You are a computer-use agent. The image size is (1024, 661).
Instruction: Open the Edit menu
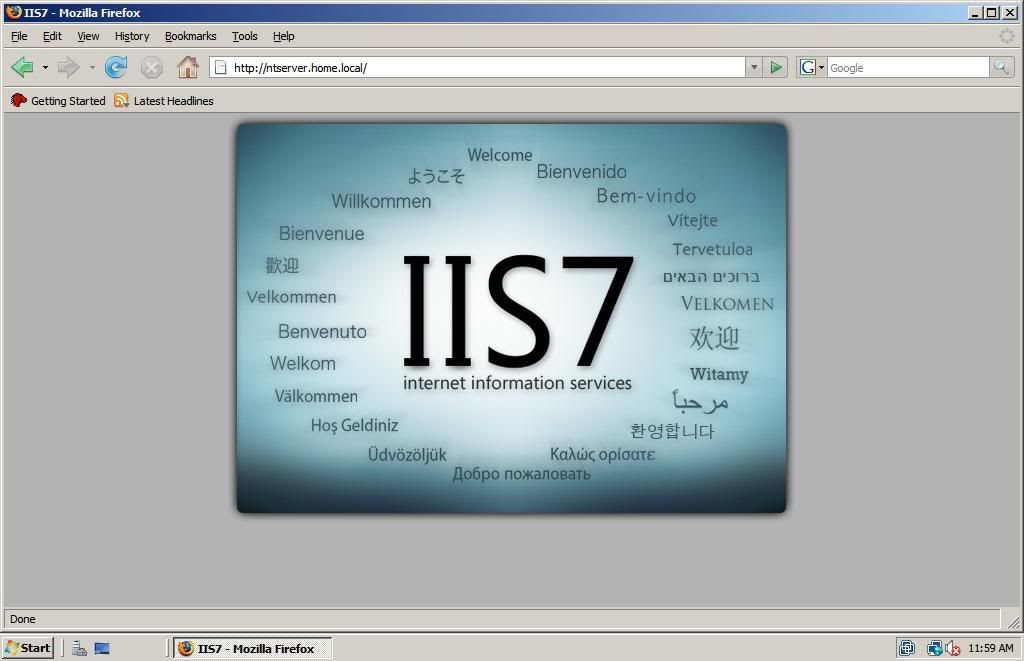(52, 36)
